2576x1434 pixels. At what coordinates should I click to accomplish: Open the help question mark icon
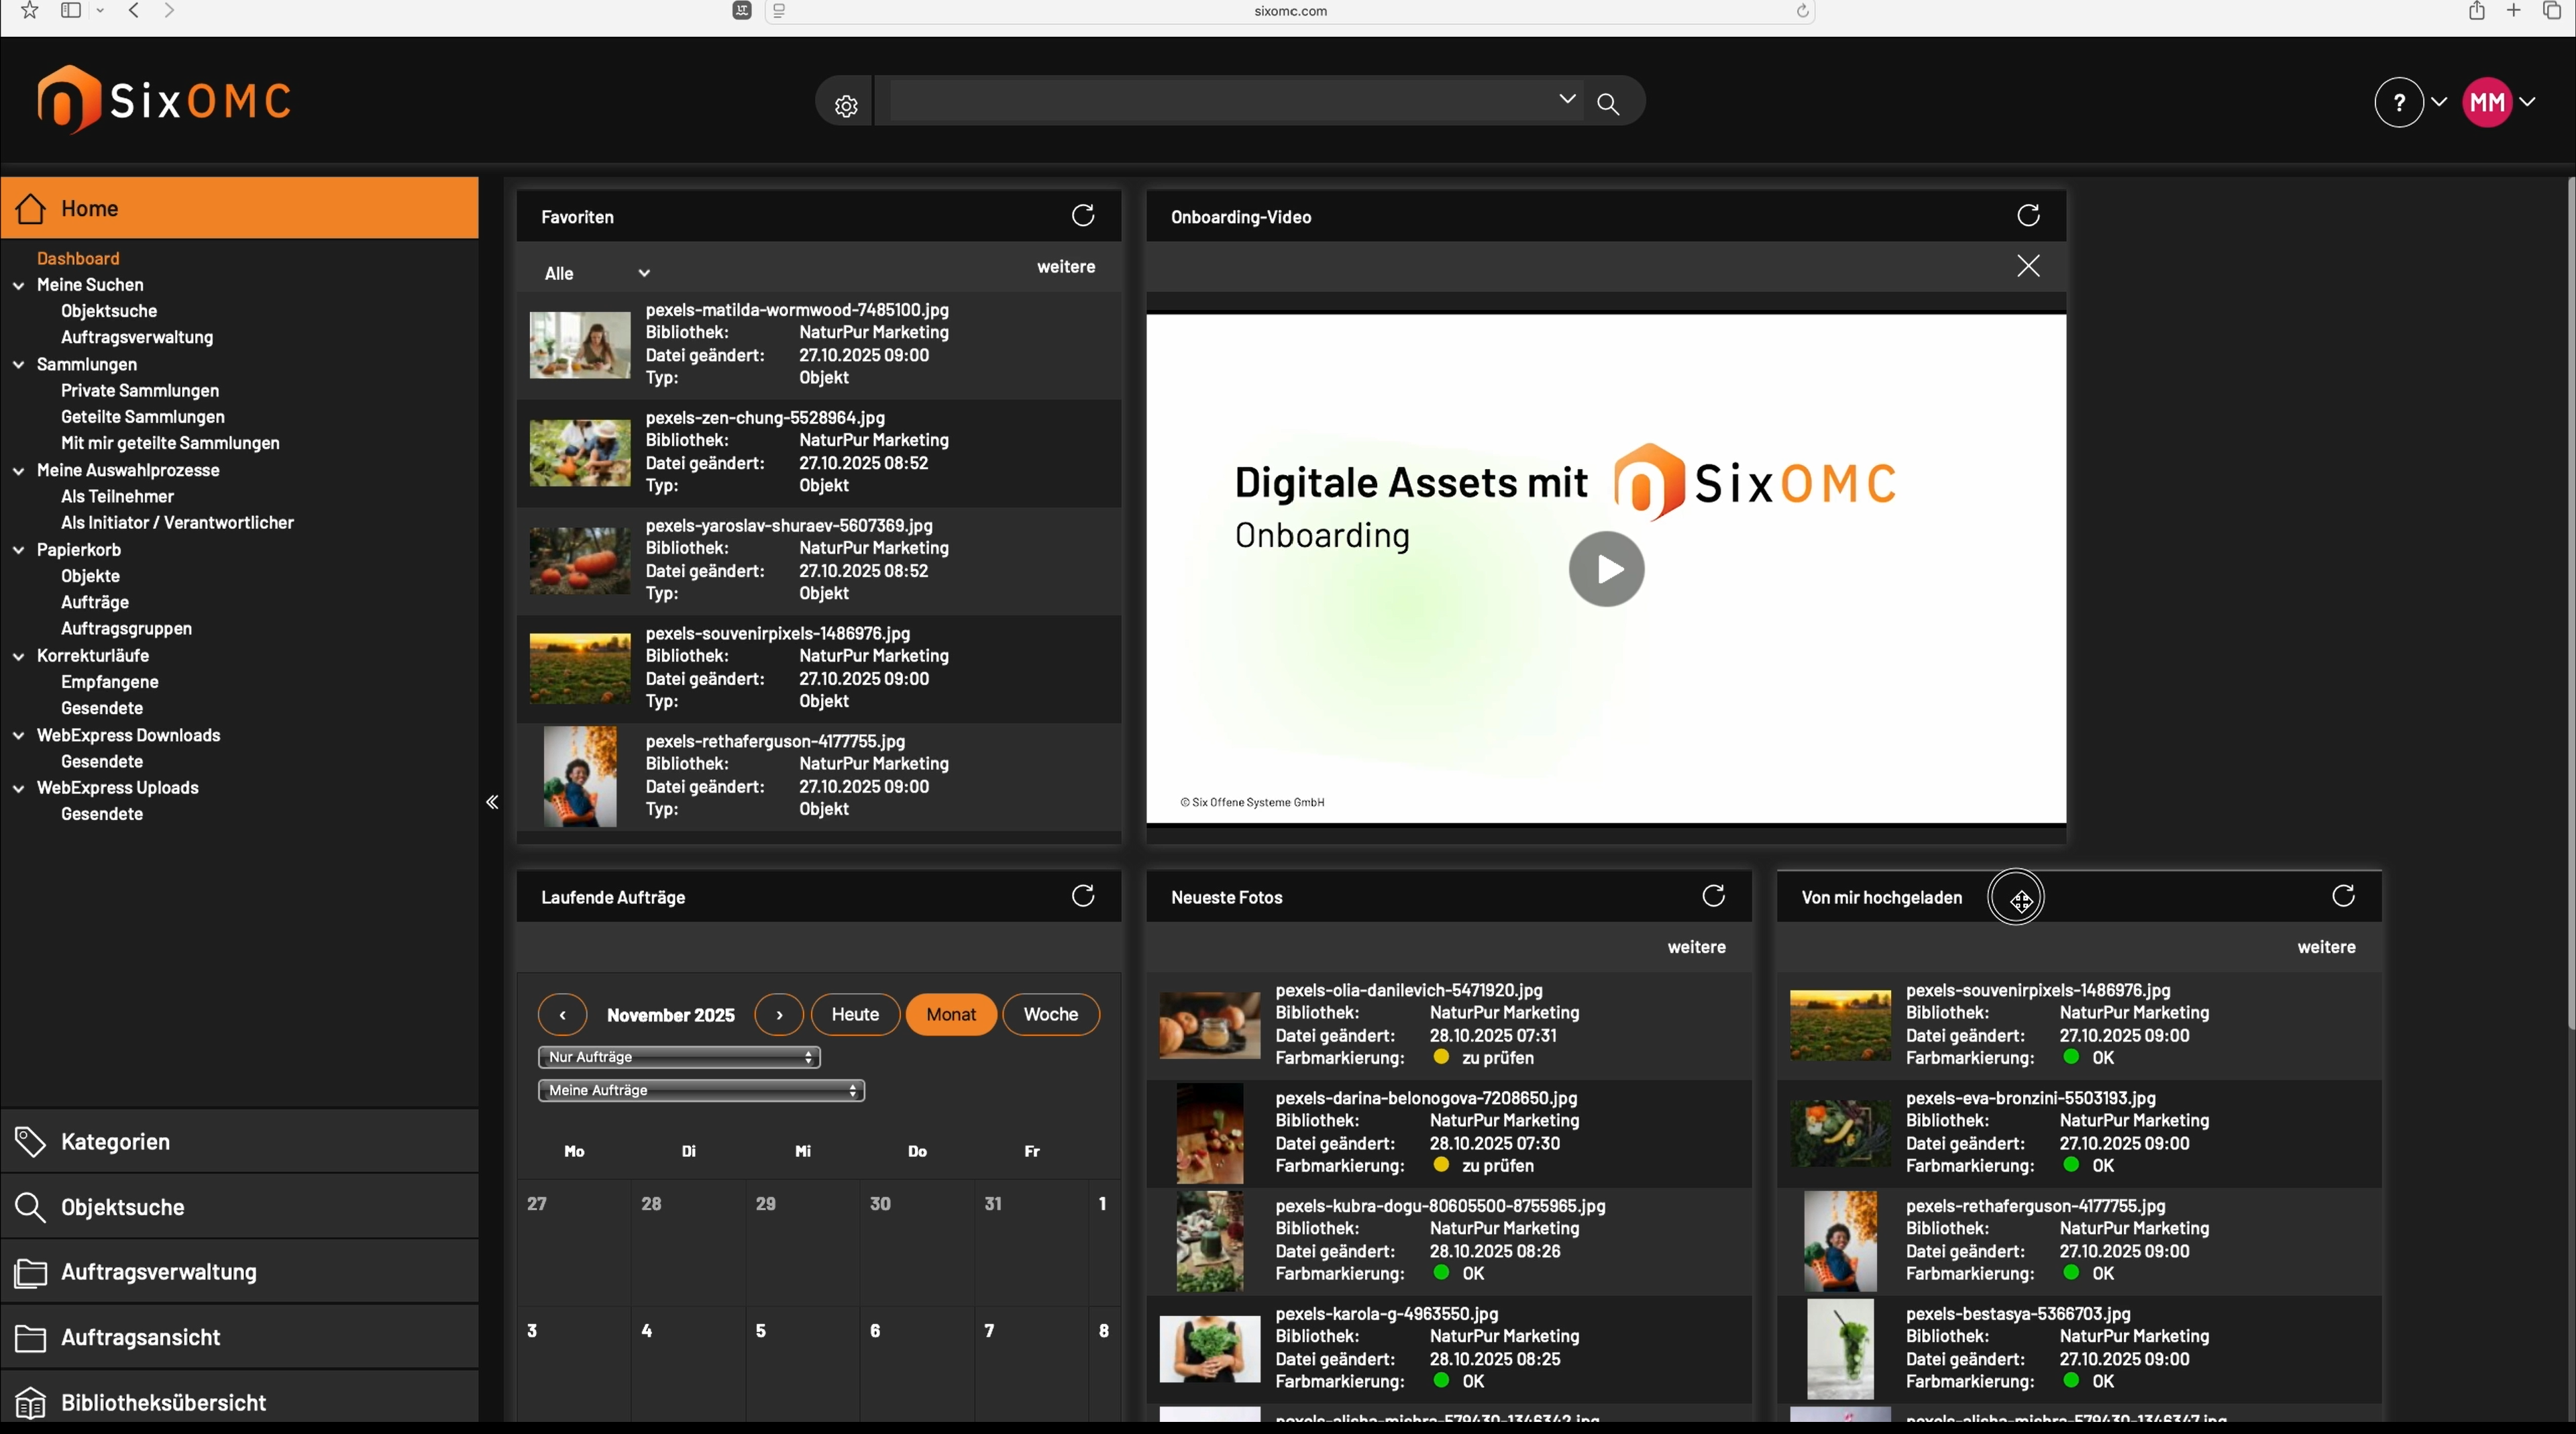click(2398, 102)
